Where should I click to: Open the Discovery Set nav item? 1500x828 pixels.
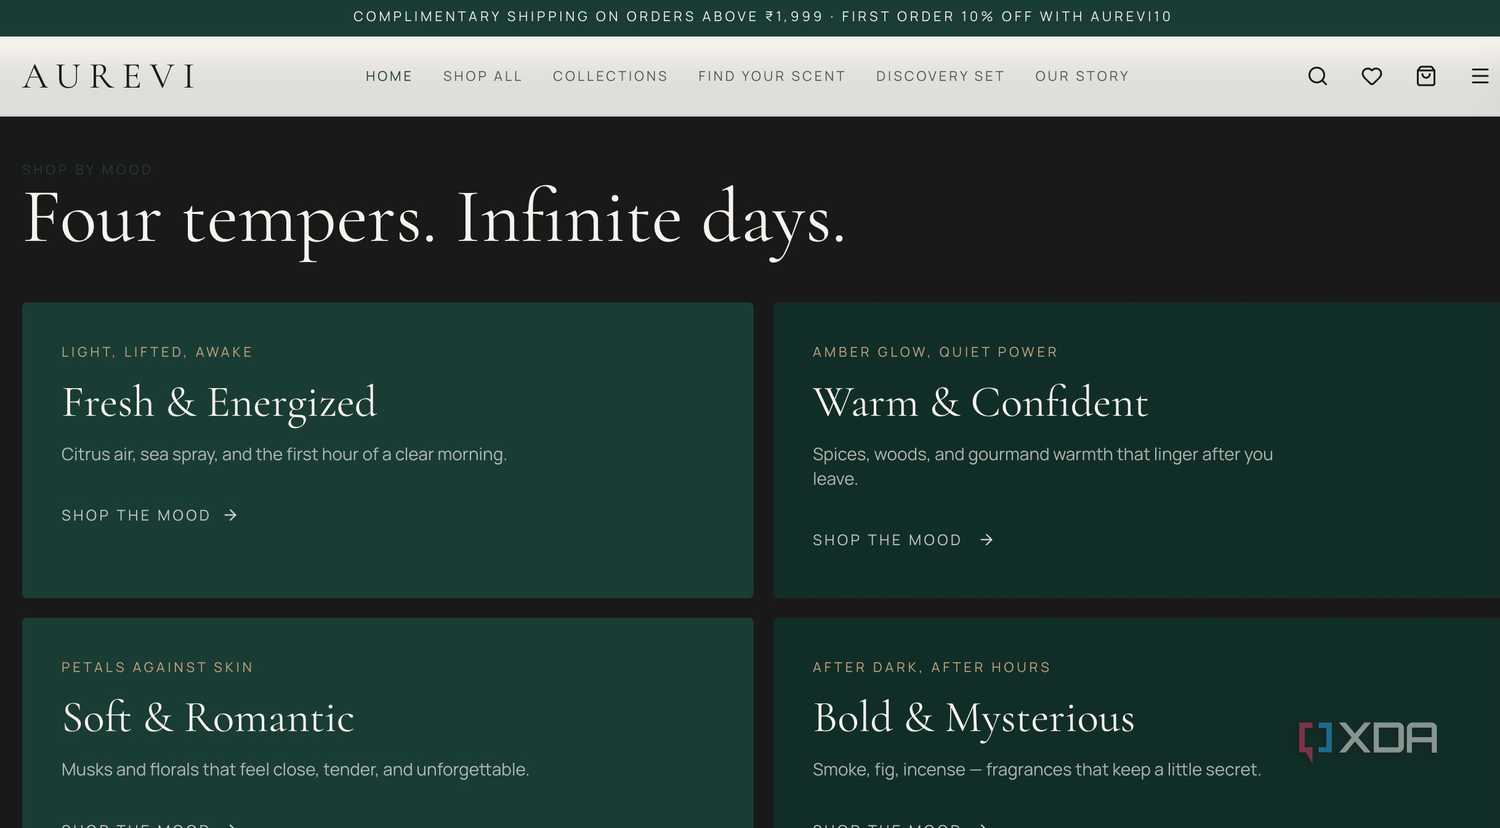(940, 76)
